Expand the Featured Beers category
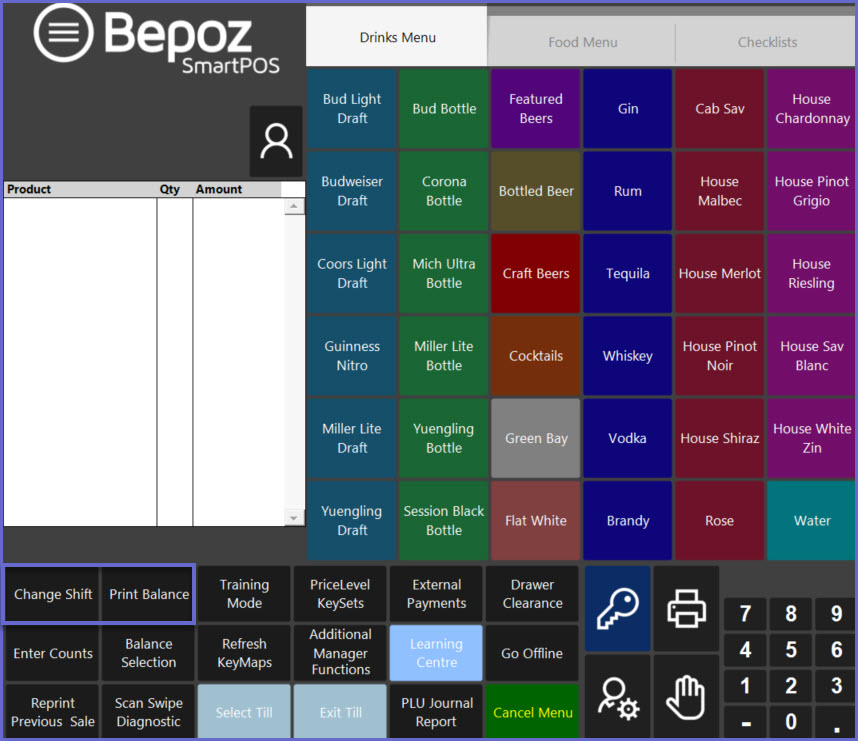Screen dimensions: 858x741 [x=536, y=109]
